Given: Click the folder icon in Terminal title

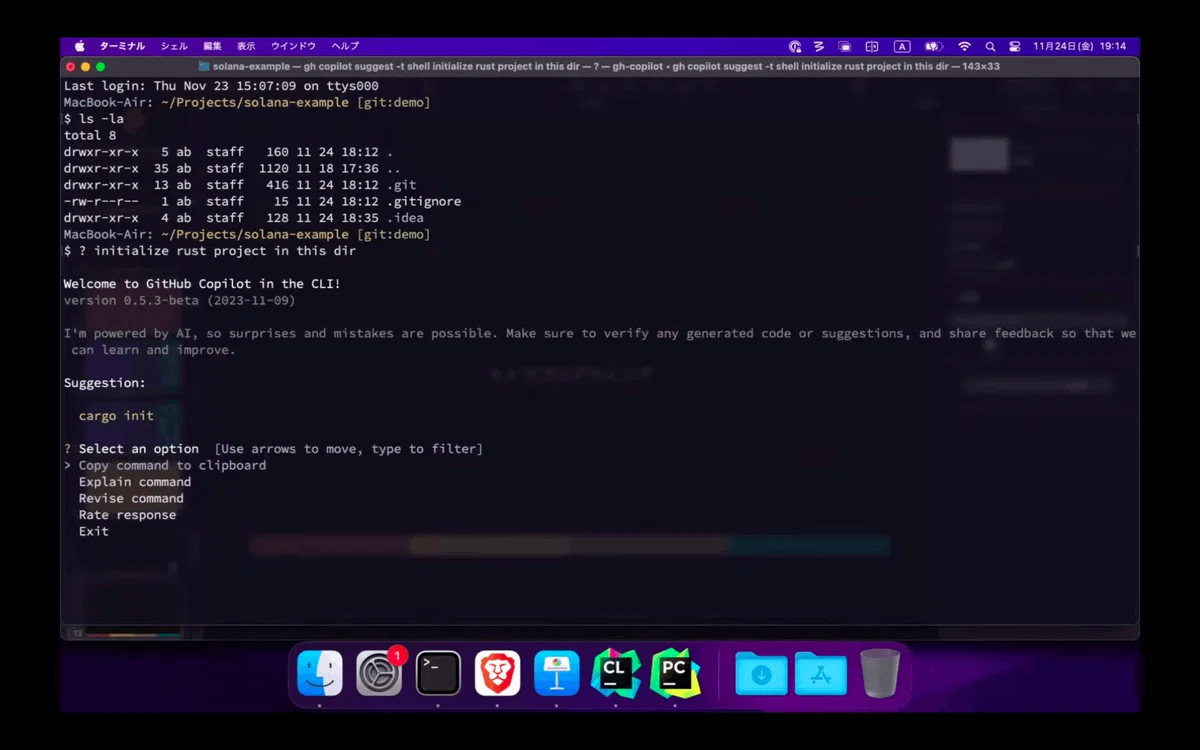Looking at the screenshot, I should click(x=204, y=66).
